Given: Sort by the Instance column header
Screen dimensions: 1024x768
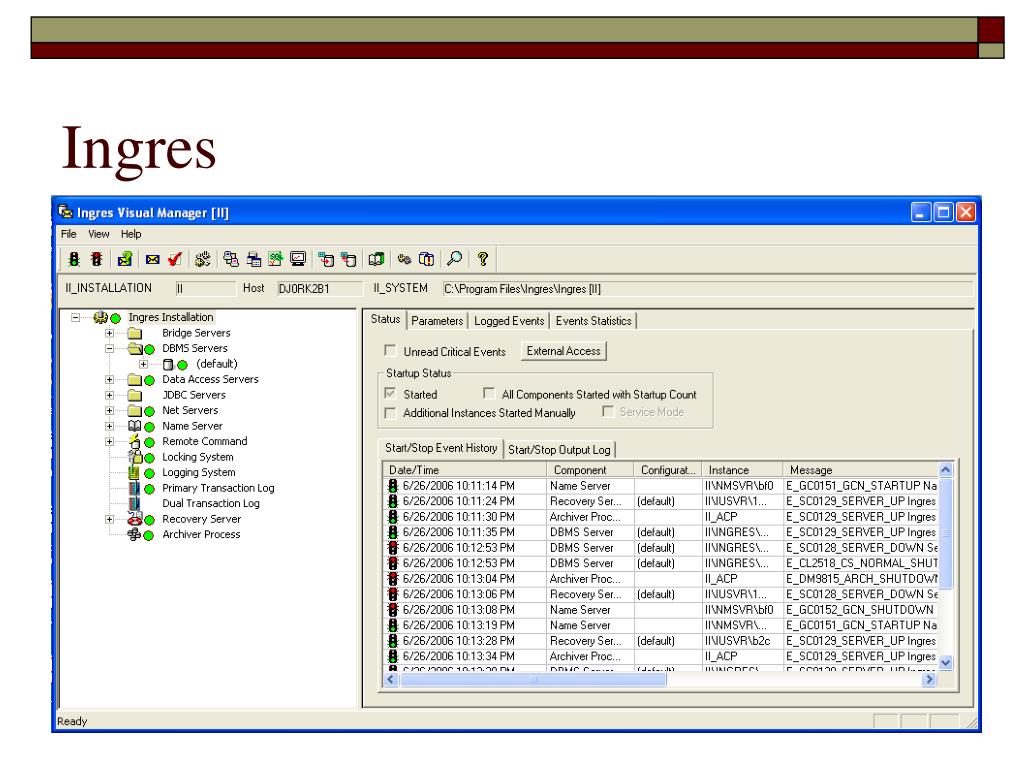Looking at the screenshot, I should click(x=742, y=470).
